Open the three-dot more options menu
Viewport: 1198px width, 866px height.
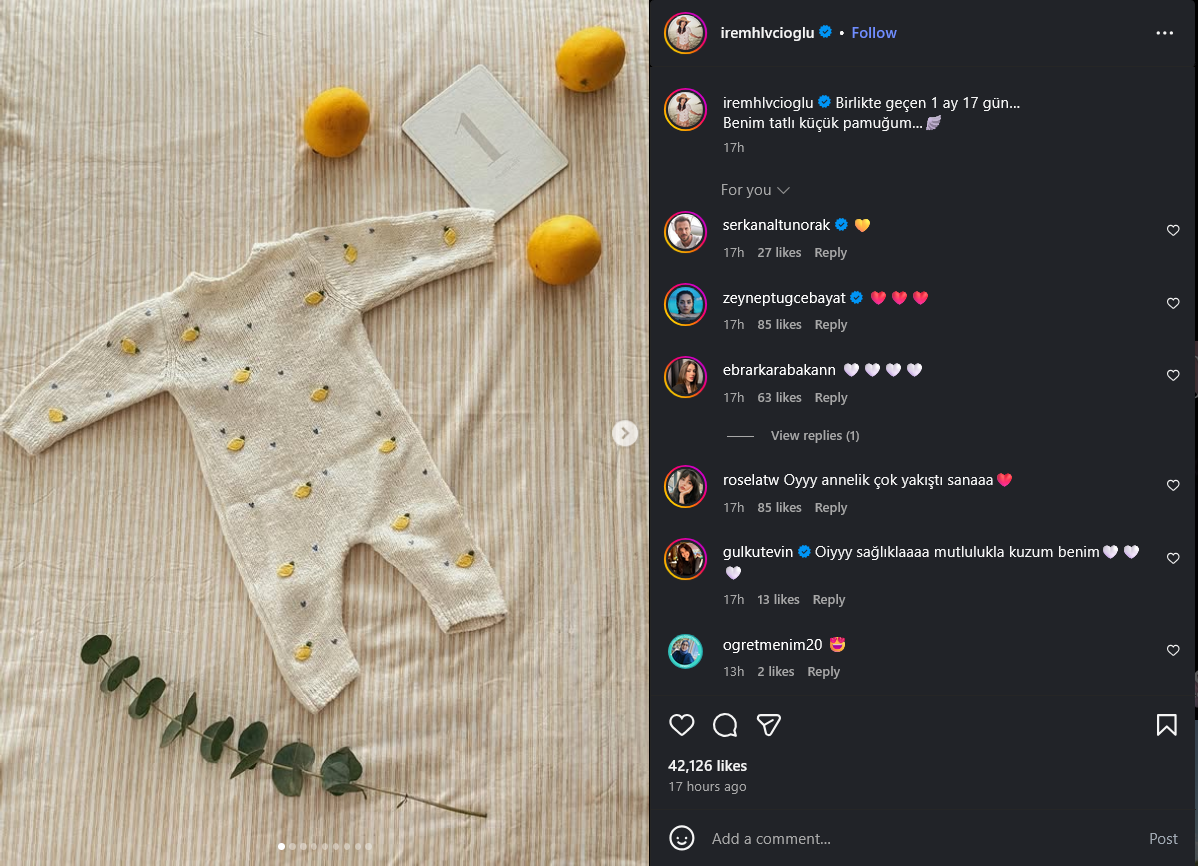(1164, 33)
